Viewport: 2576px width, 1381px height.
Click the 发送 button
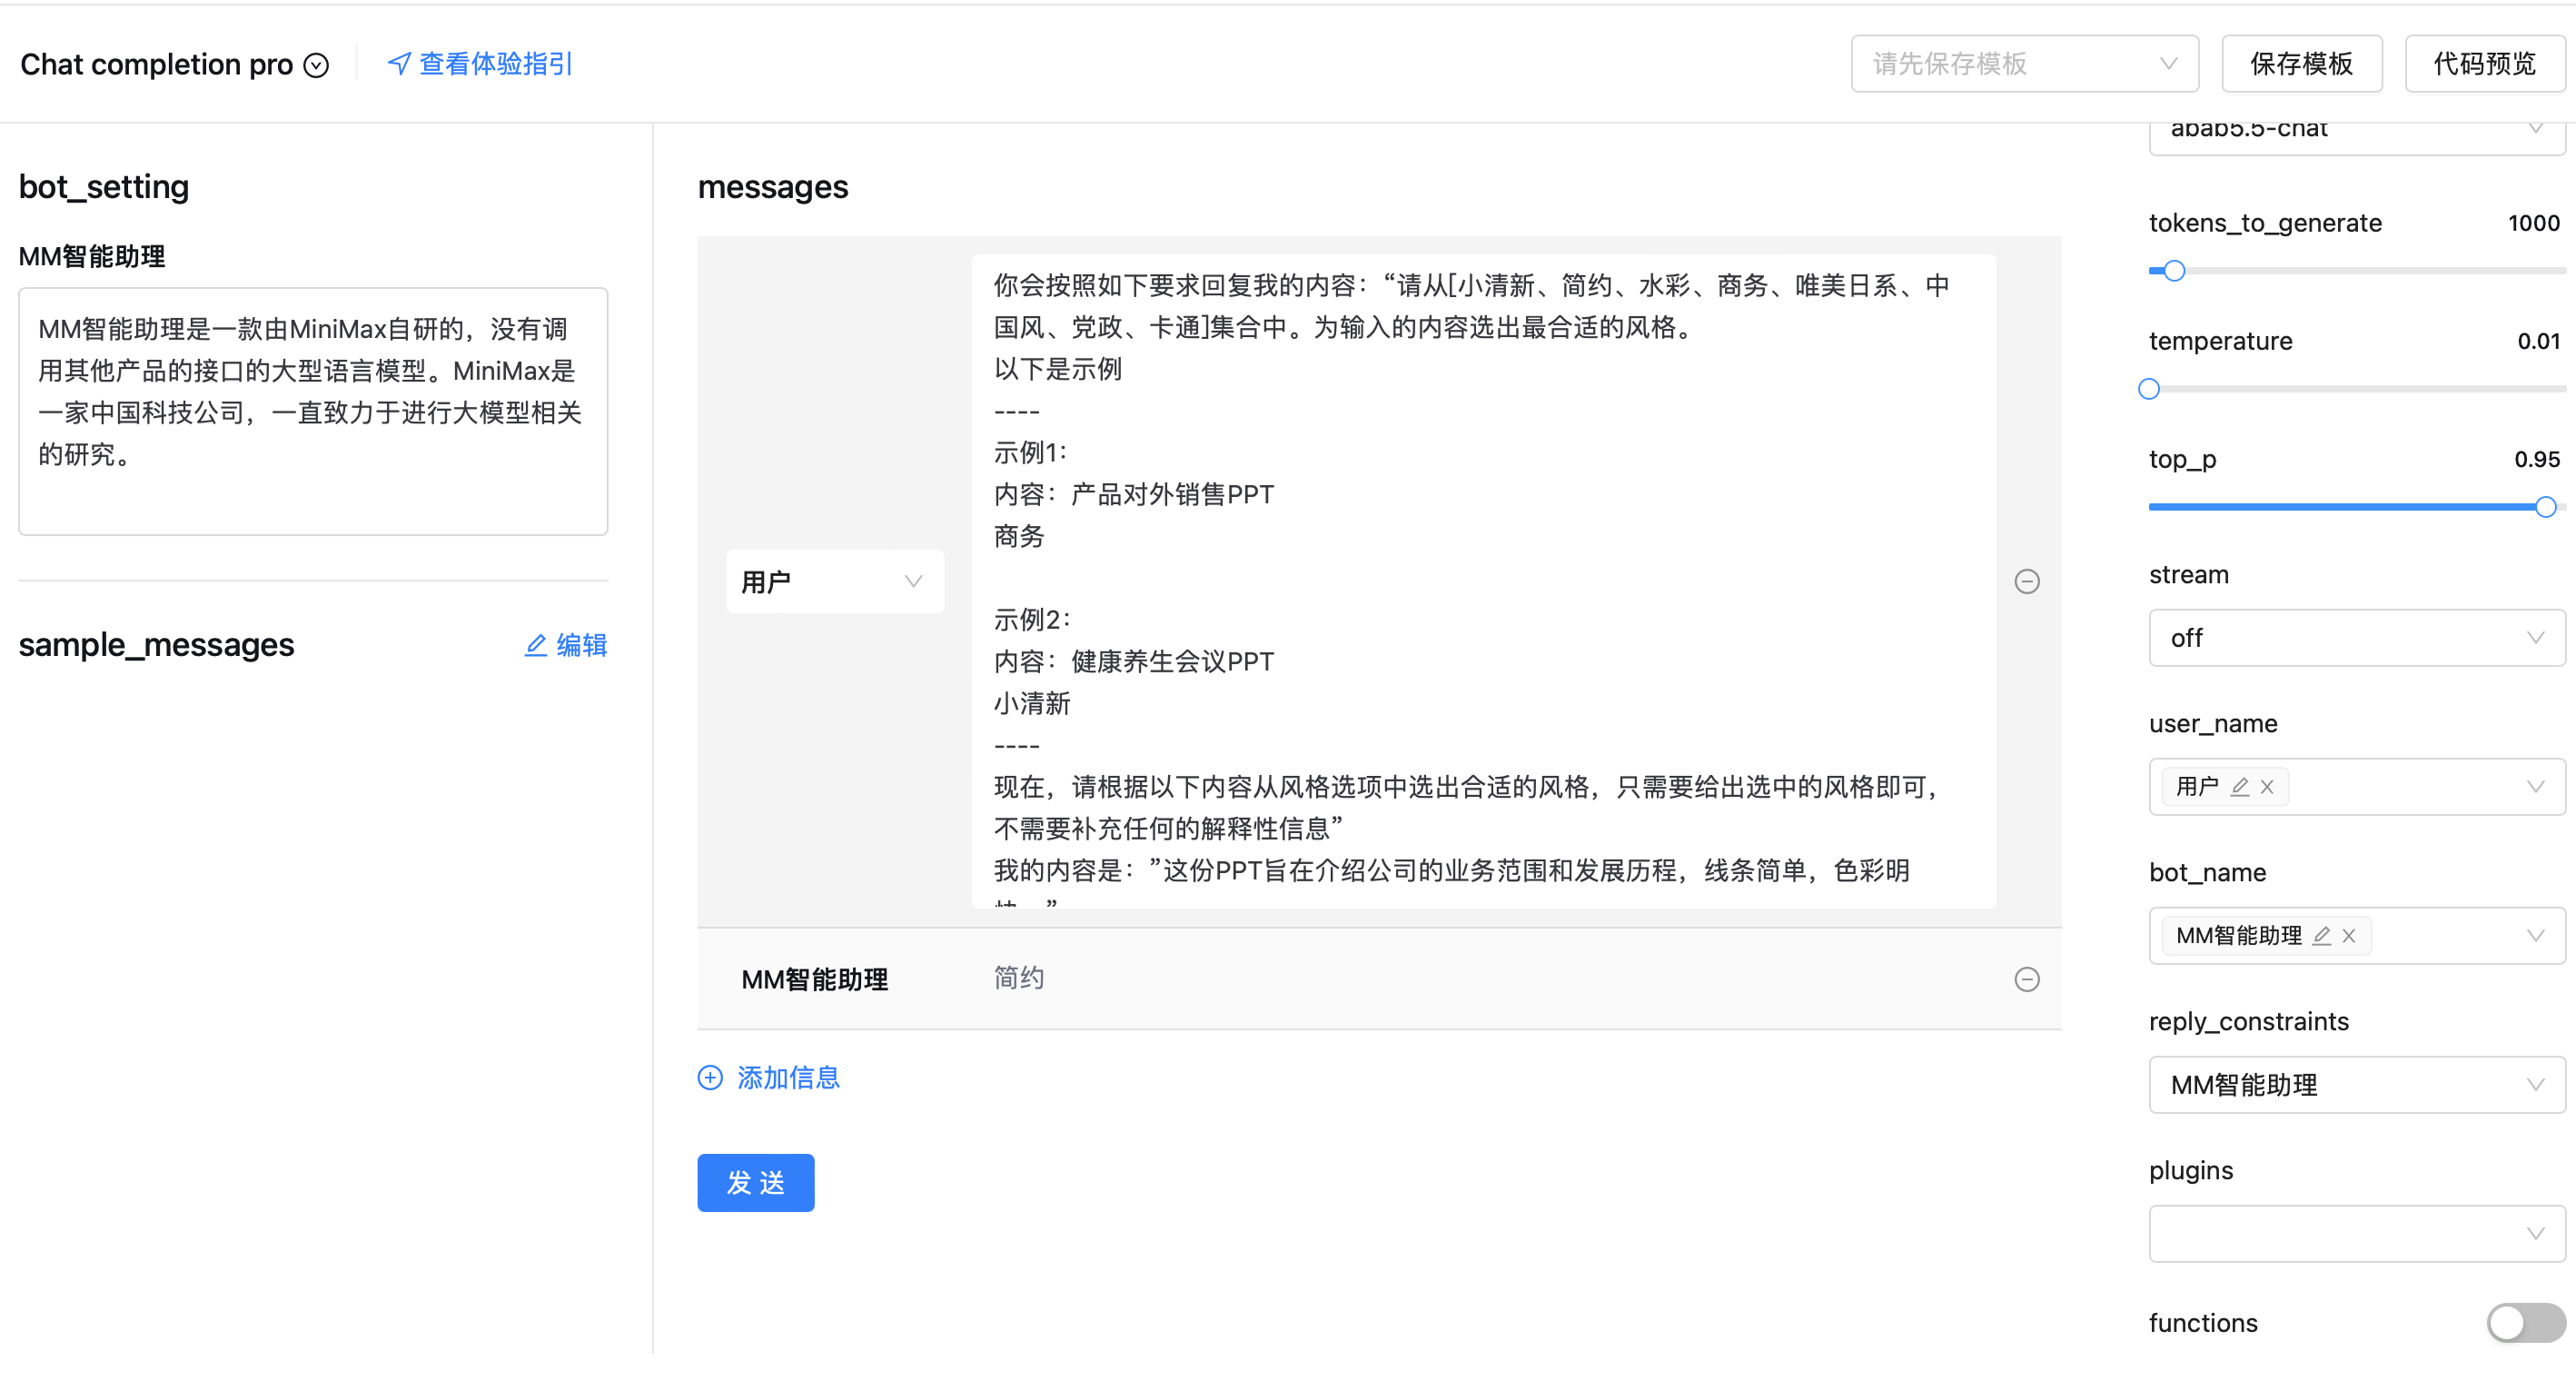[755, 1183]
